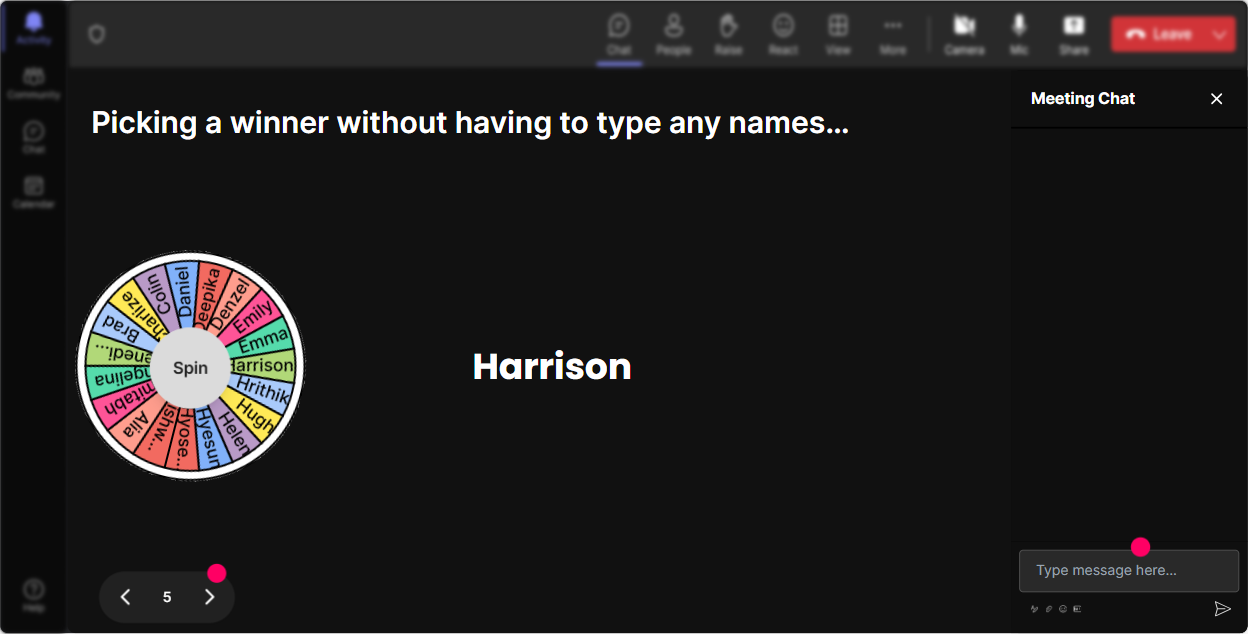Open Chat in the left sidebar
The height and width of the screenshot is (634, 1248).
click(33, 137)
